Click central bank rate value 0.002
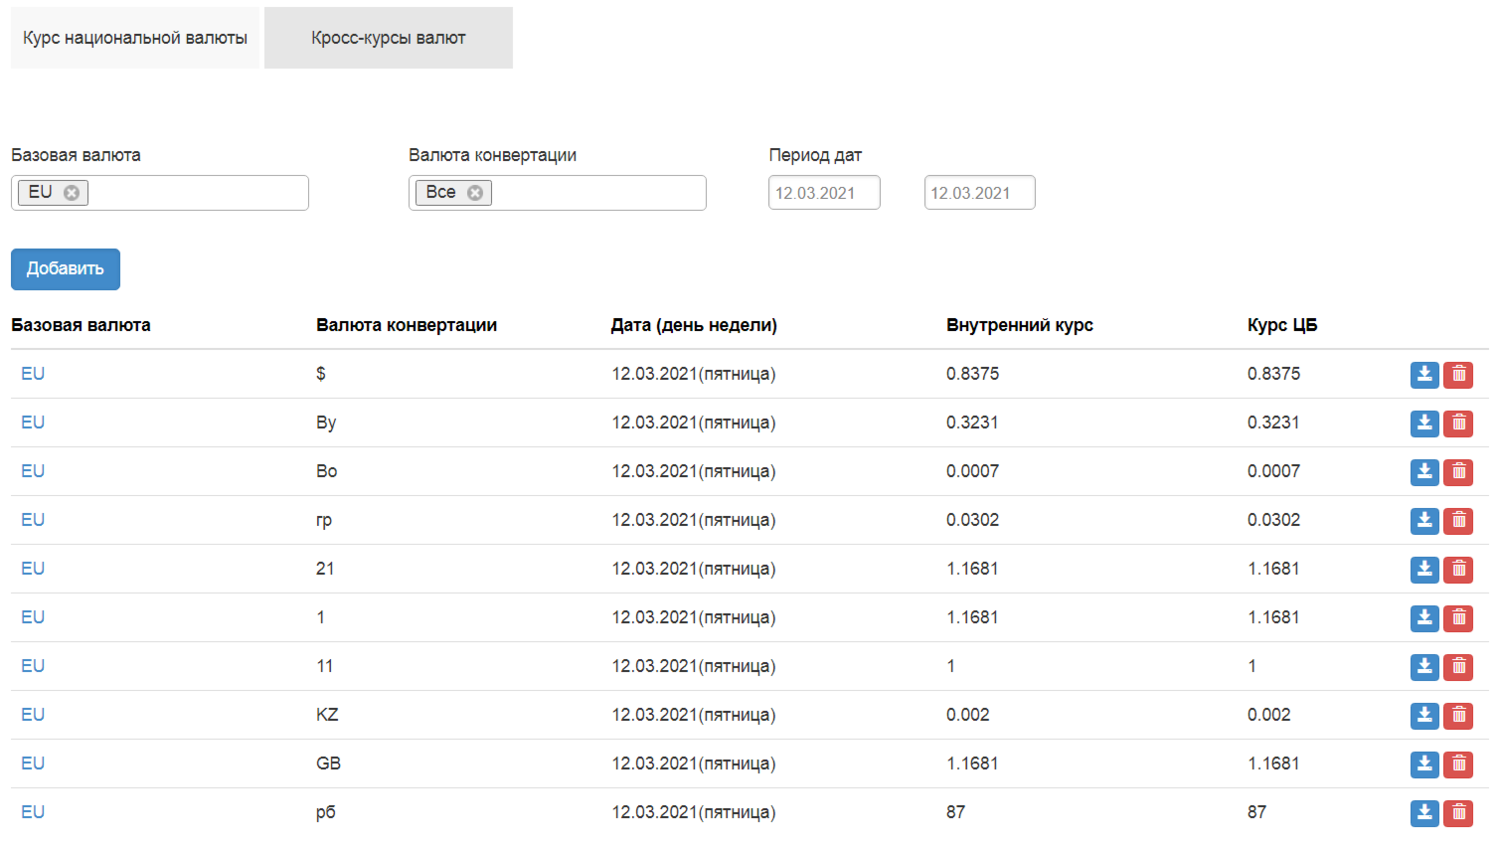Viewport: 1500px width, 848px height. pyautogui.click(x=1269, y=715)
